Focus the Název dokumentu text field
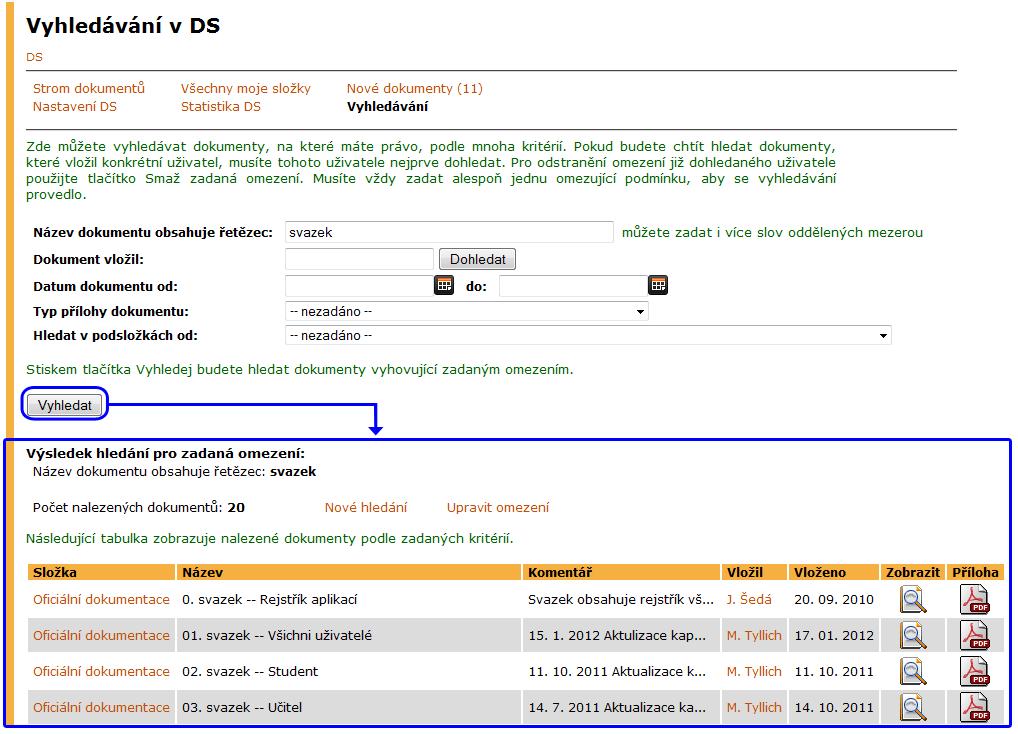This screenshot has height=734, width=1018. tap(449, 232)
